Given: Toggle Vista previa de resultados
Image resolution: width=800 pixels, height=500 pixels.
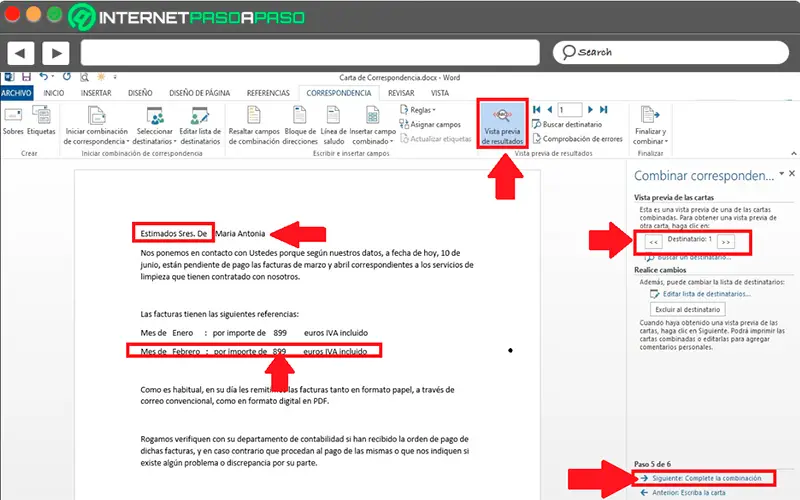Looking at the screenshot, I should [x=503, y=124].
